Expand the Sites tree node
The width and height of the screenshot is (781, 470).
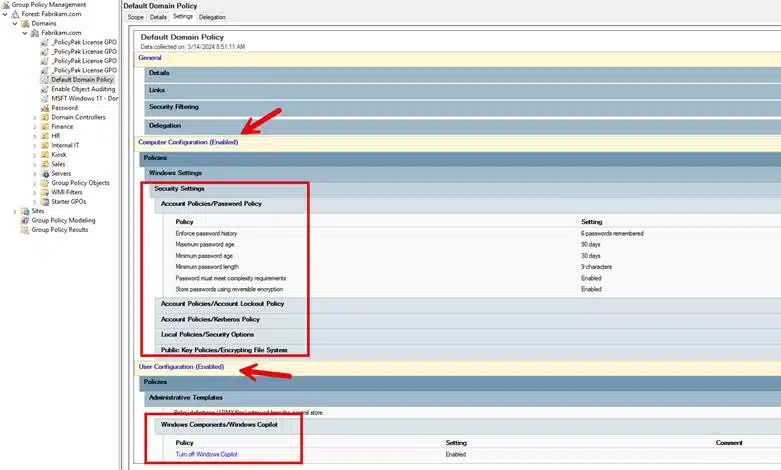coord(14,211)
